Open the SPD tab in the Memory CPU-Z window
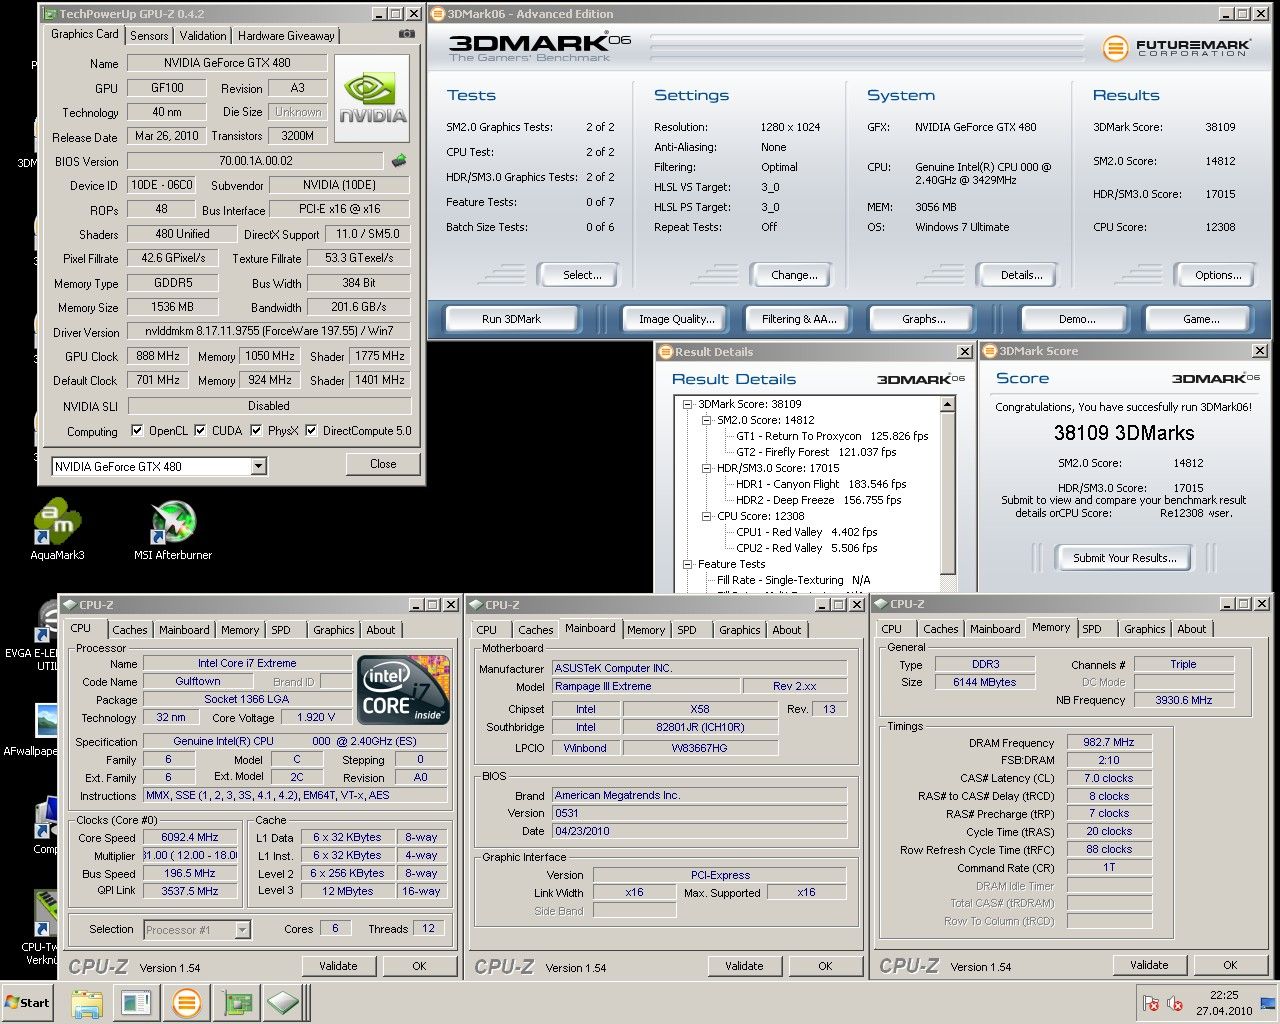 [x=1092, y=629]
